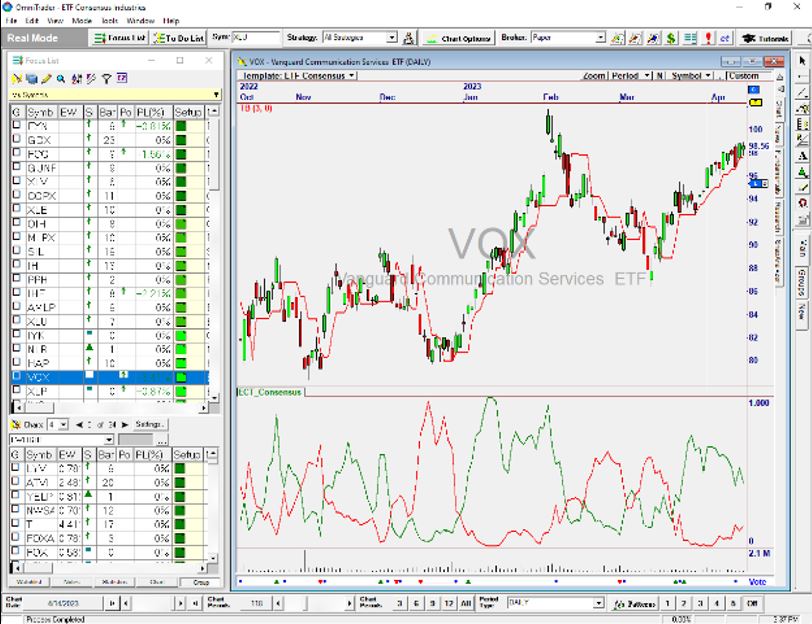Tick the checkbox for XLE row

[x=17, y=209]
